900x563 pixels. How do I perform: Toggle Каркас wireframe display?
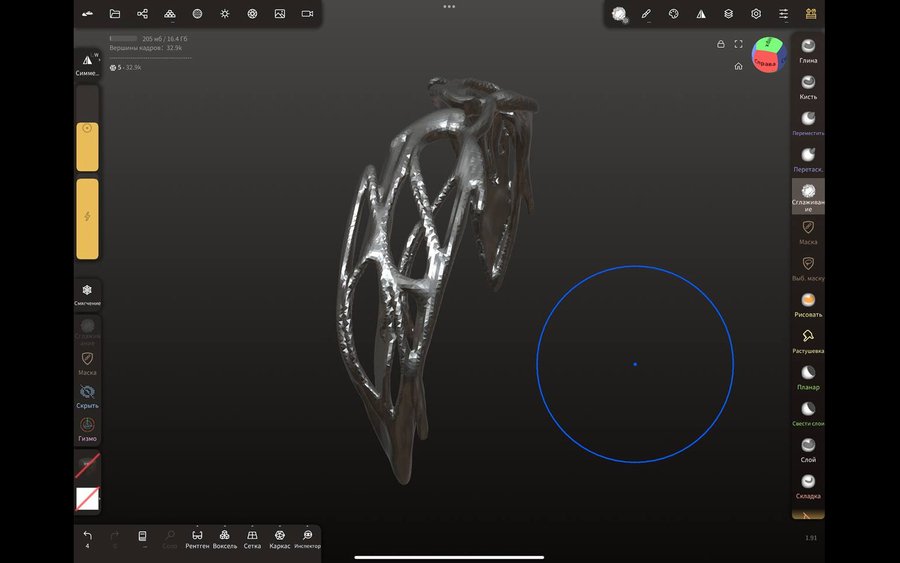(280, 539)
